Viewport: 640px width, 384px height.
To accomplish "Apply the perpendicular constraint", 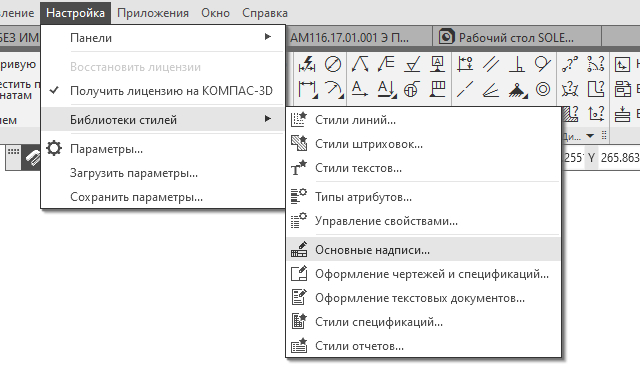I will pyautogui.click(x=517, y=64).
